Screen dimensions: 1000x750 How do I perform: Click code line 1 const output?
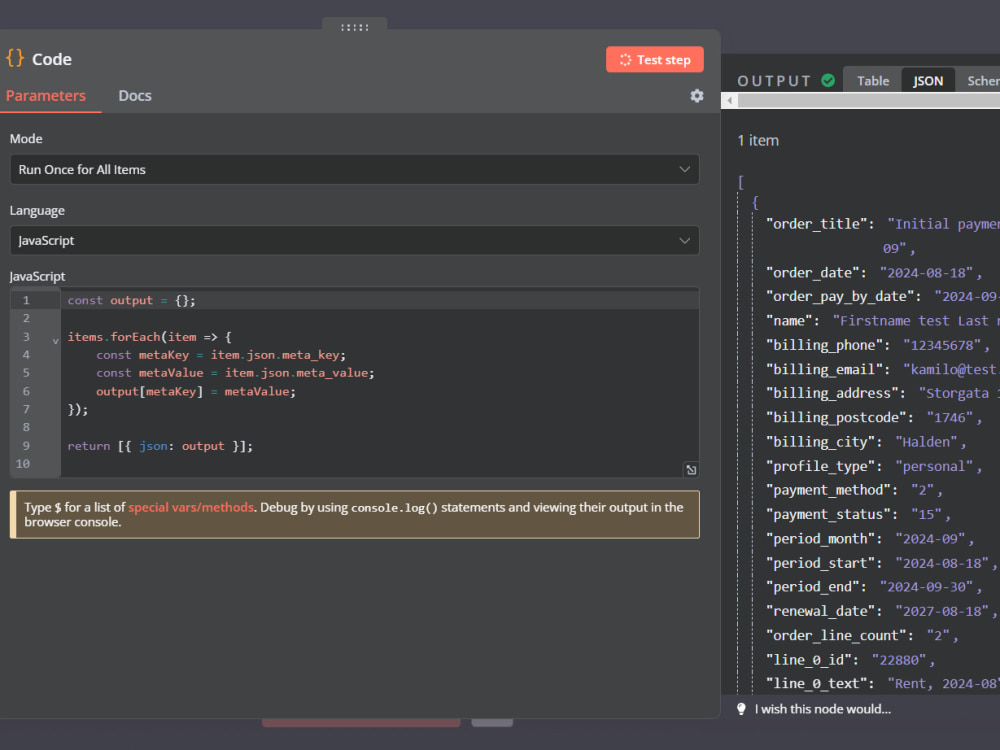(x=131, y=300)
